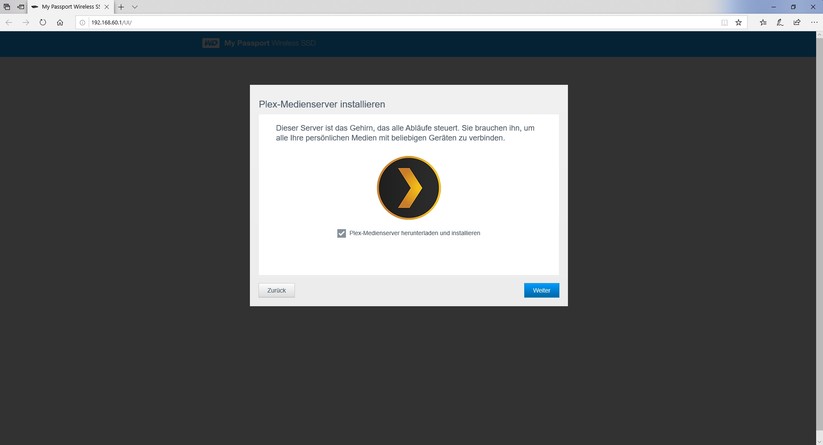The image size is (823, 445).
Task: Click the forward navigation arrow
Action: coord(25,23)
